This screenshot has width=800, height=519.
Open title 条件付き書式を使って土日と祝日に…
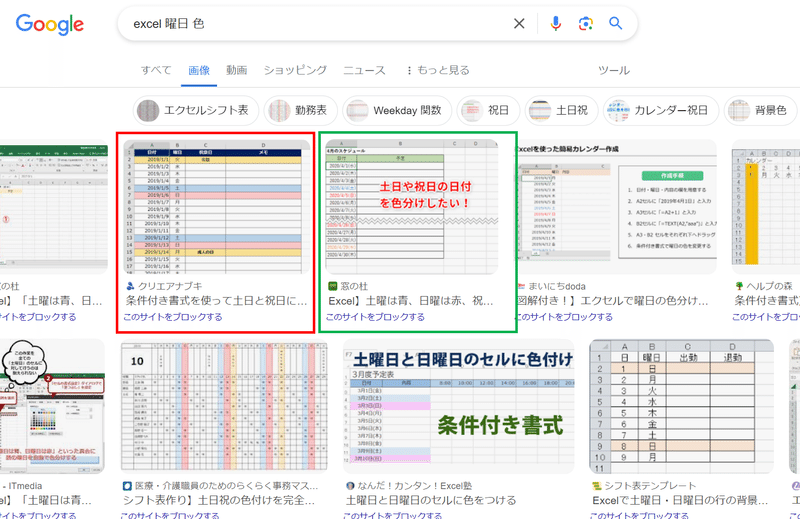pyautogui.click(x=217, y=301)
